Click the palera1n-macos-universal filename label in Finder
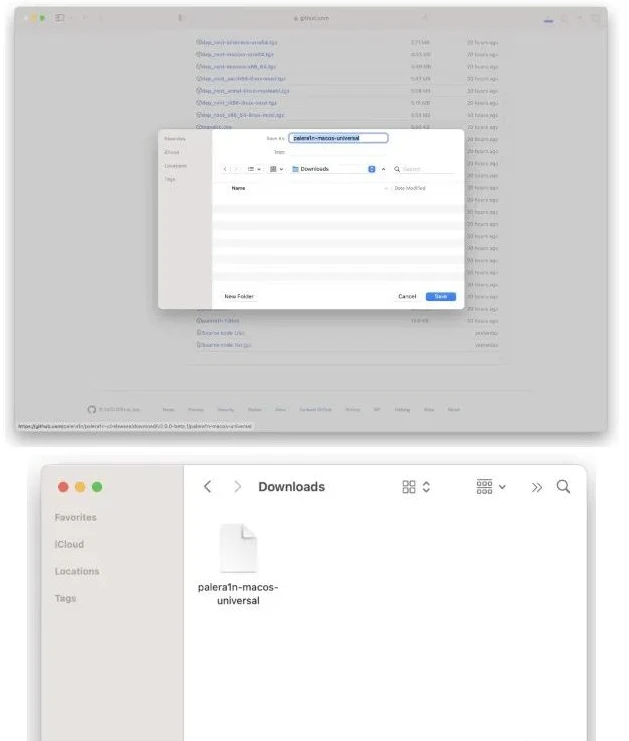629x741 pixels. point(238,594)
